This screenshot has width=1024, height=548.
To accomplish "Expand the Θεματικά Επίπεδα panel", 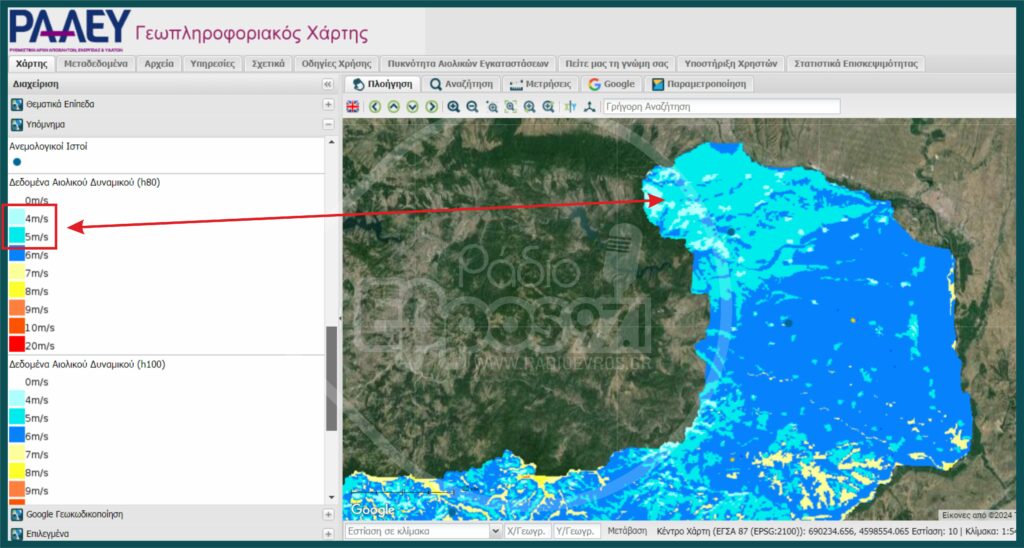I will 328,104.
